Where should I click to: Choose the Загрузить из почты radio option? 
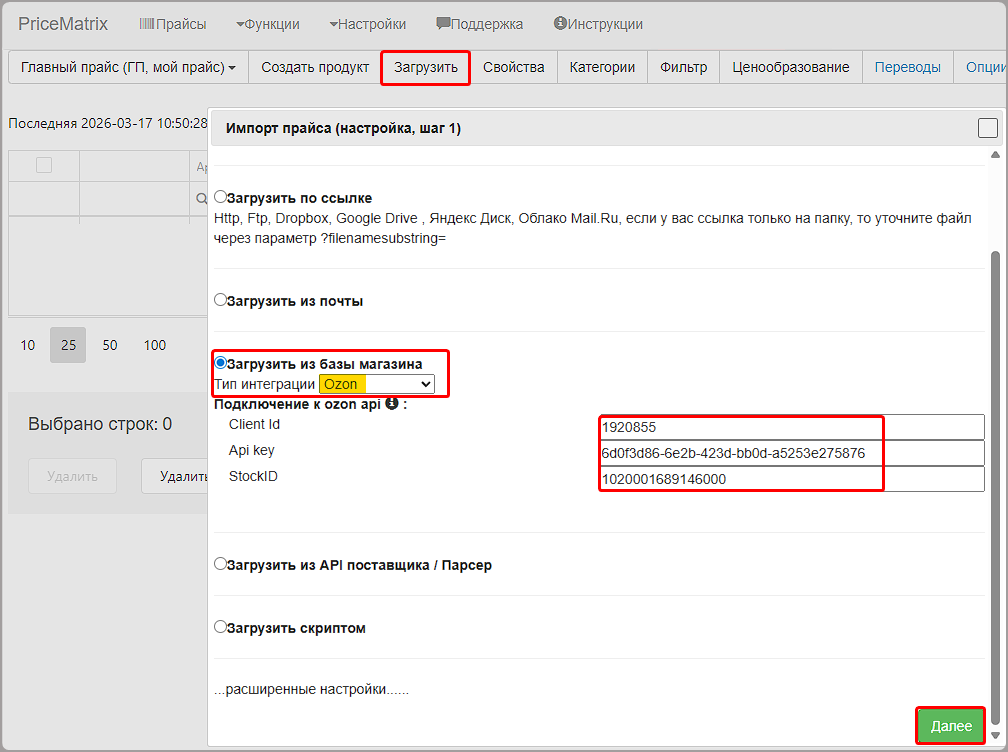pyautogui.click(x=221, y=299)
